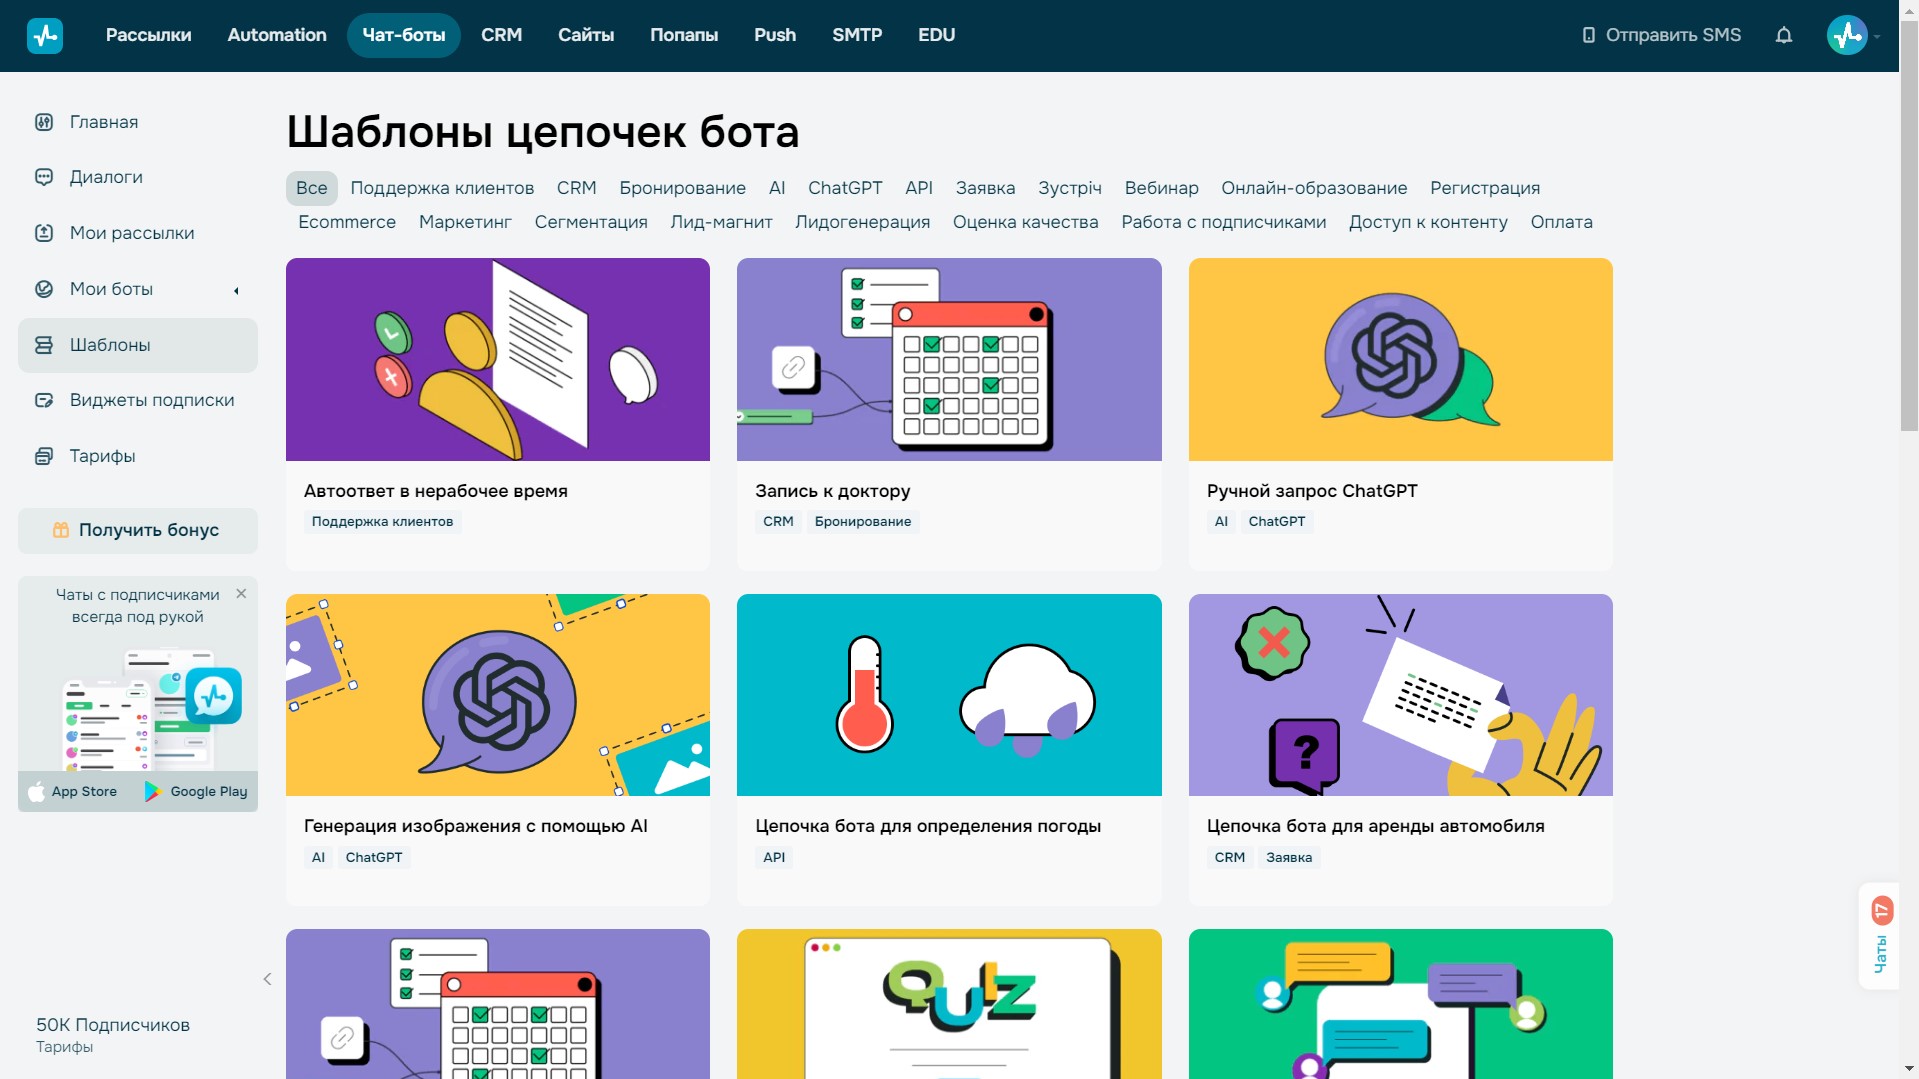Open the Чаты support widget
This screenshot has width=1919, height=1079.
coord(1881,936)
